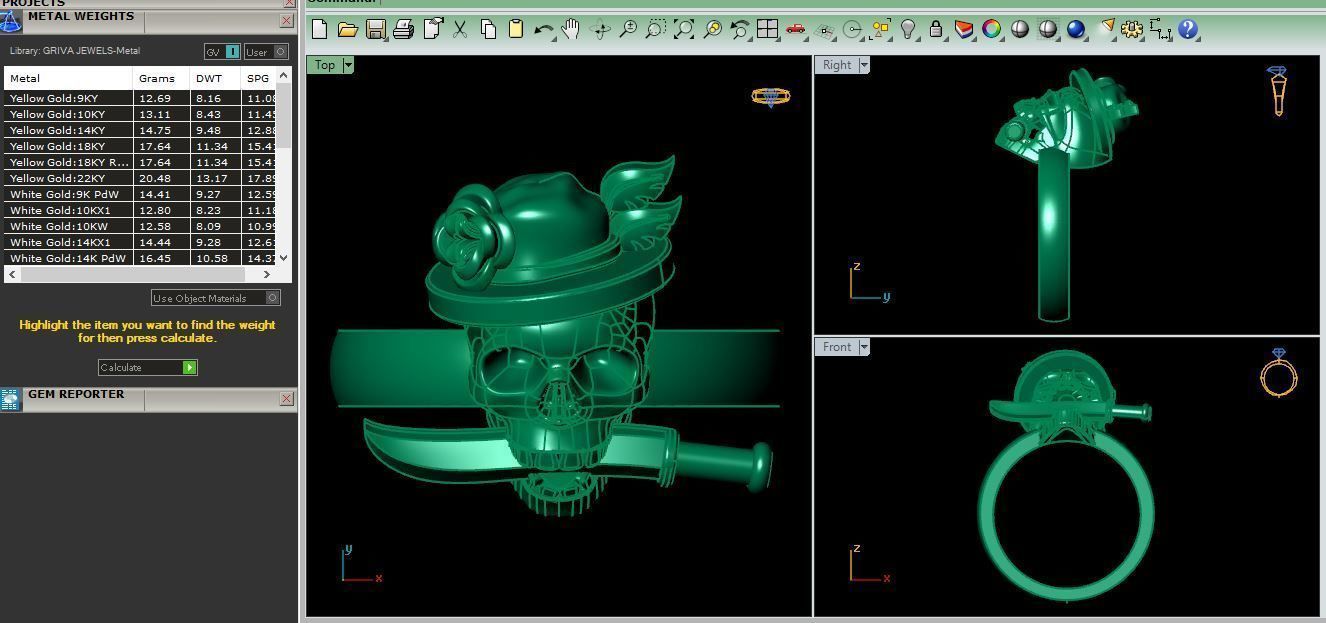The image size is (1326, 623).
Task: Select the White Gold:9K PdW row
Action: pyautogui.click(x=140, y=194)
